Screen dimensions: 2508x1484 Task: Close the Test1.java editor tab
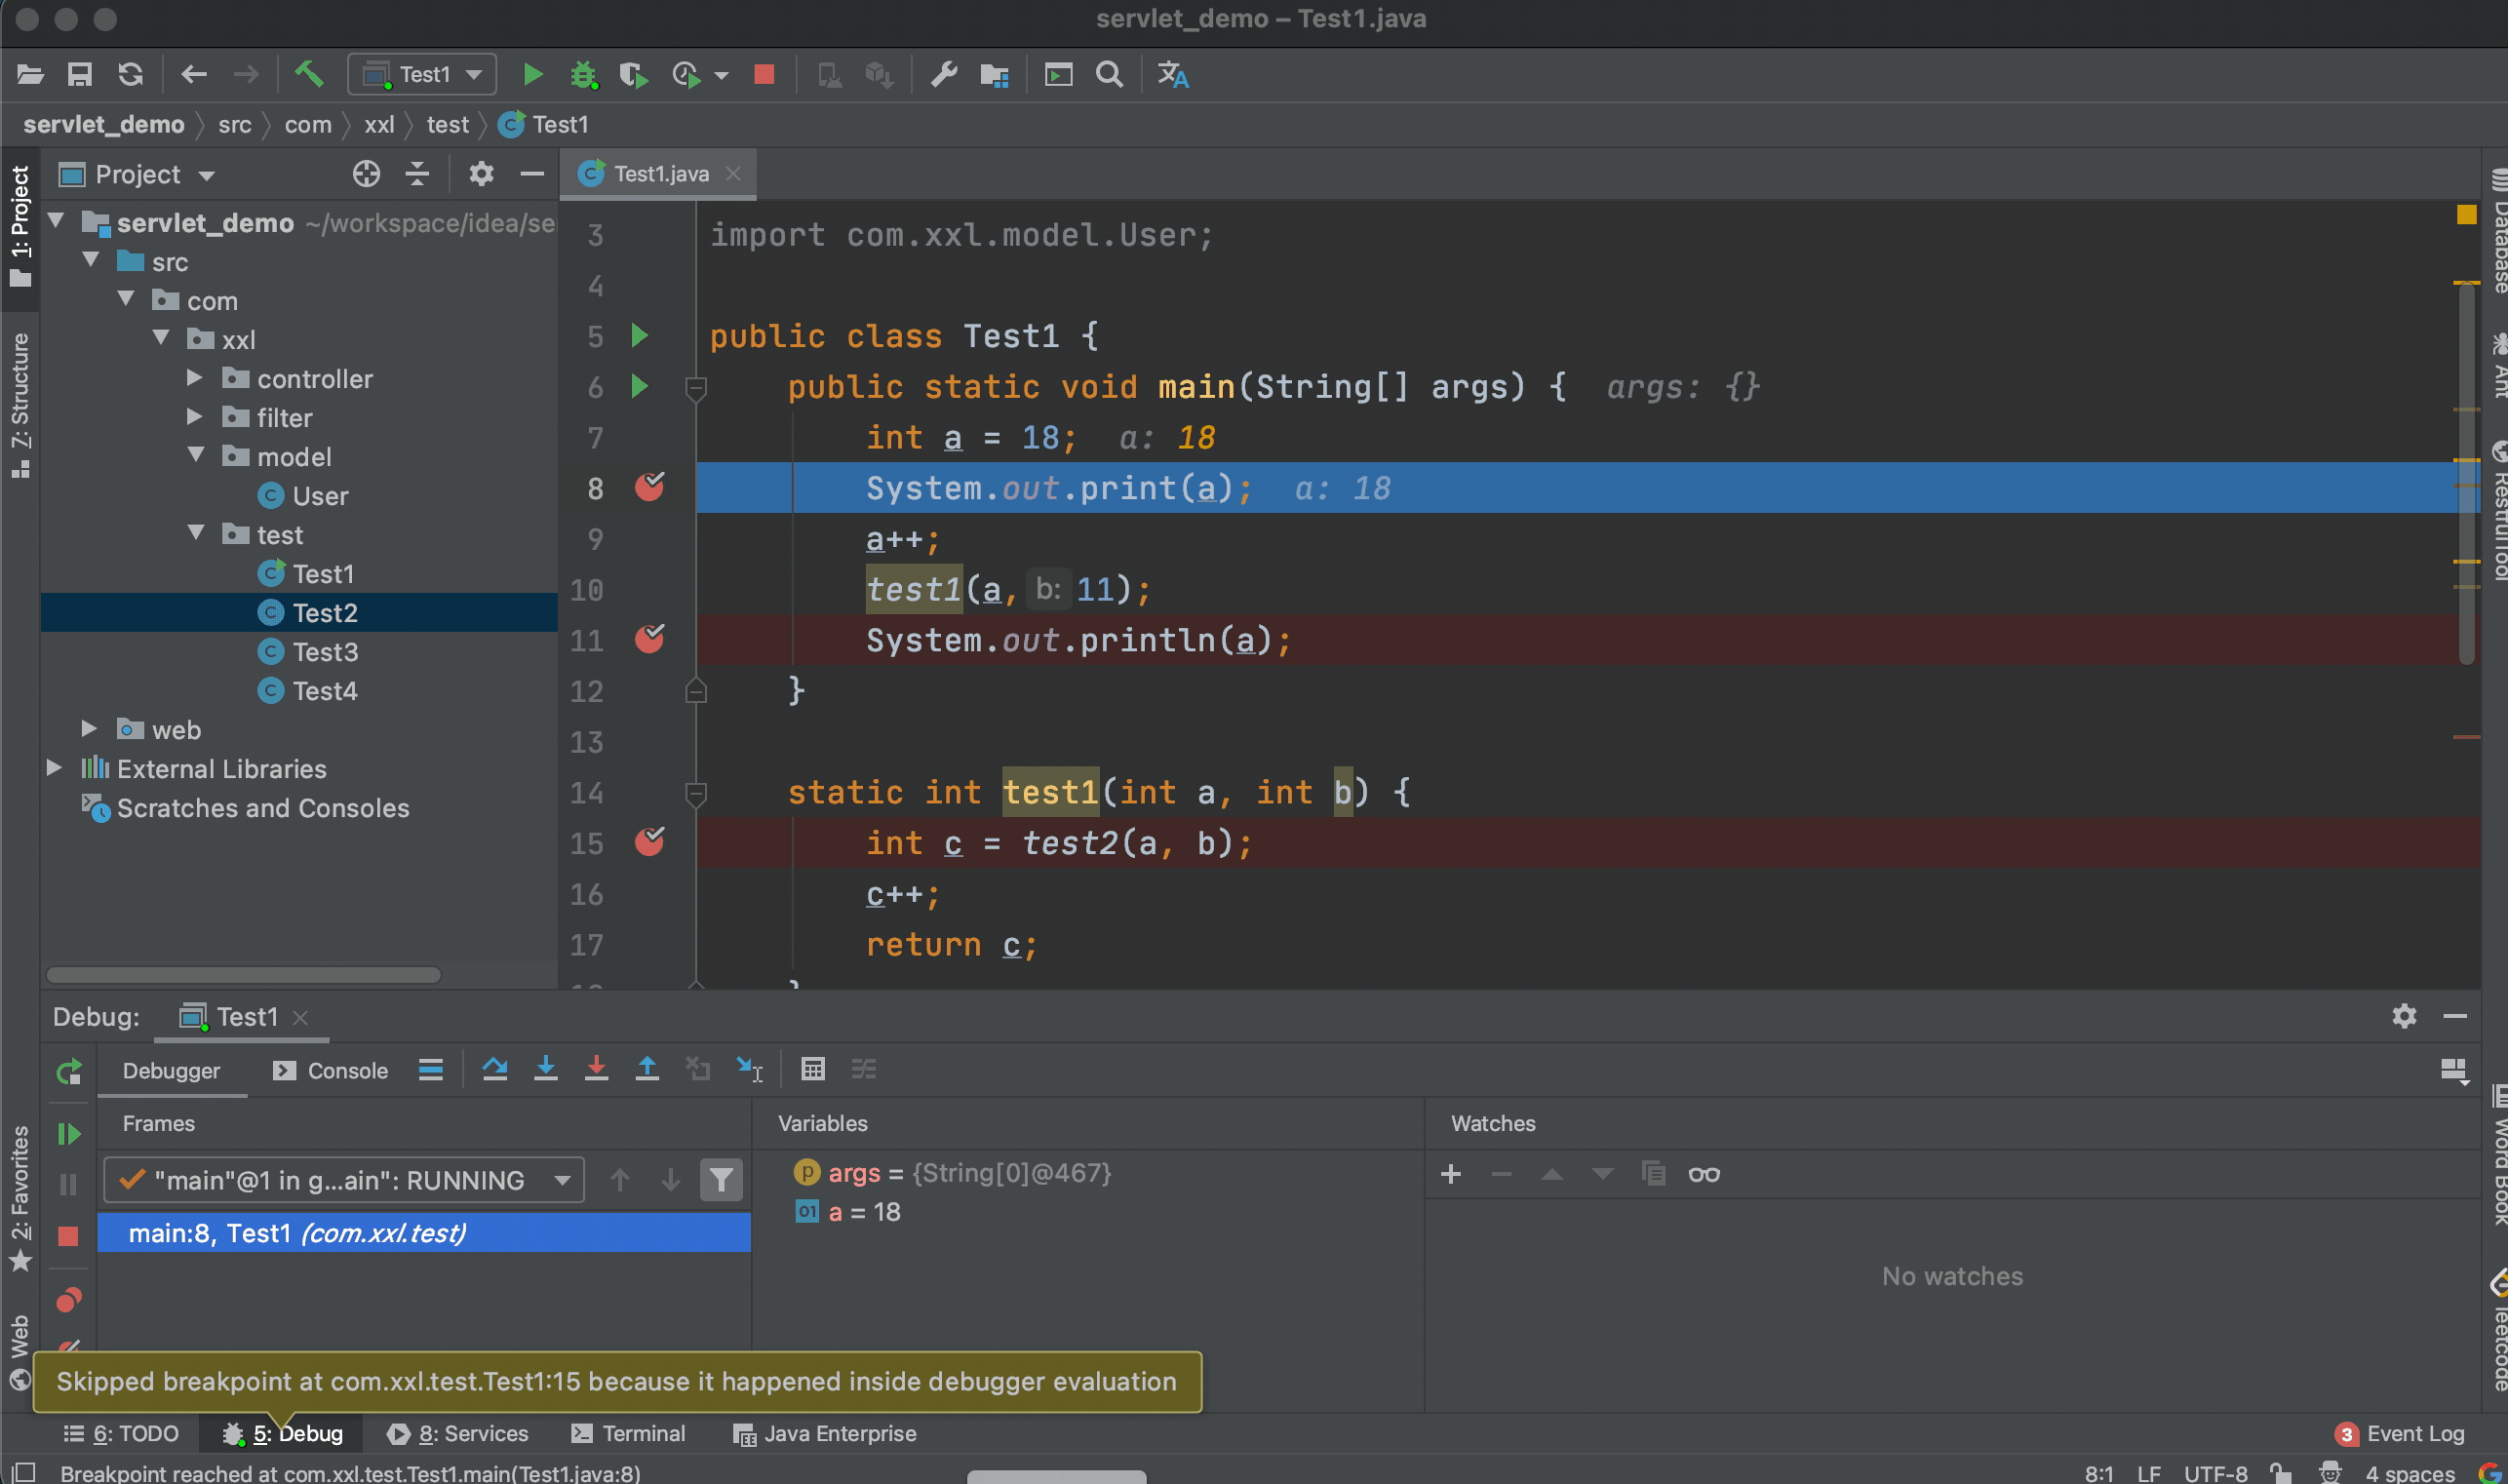[x=733, y=174]
